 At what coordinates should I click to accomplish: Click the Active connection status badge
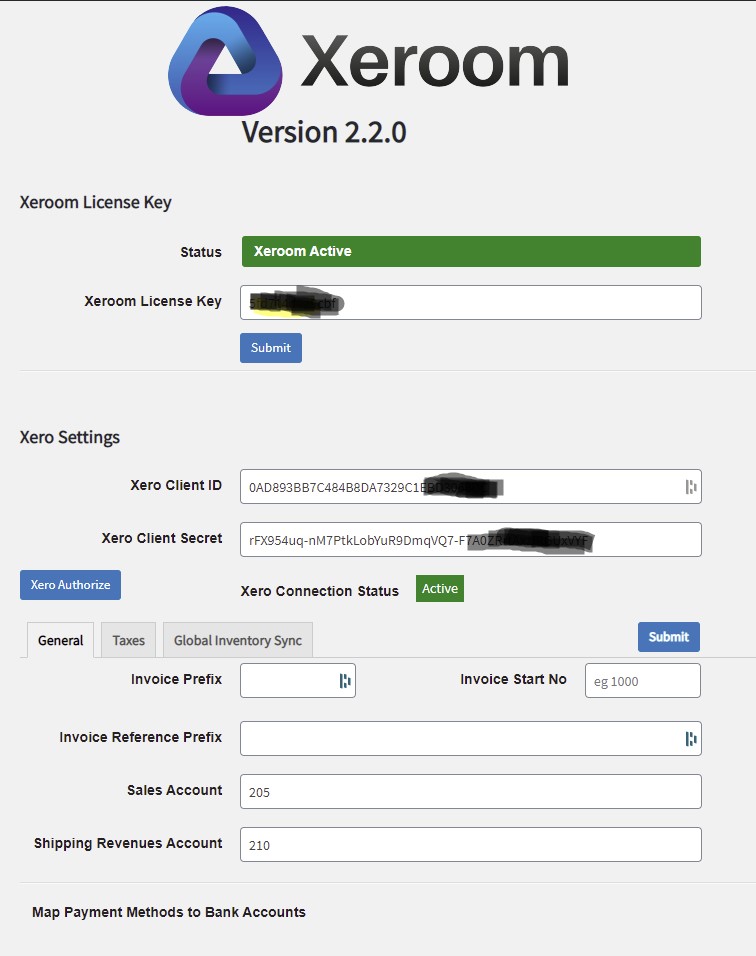pyautogui.click(x=440, y=588)
